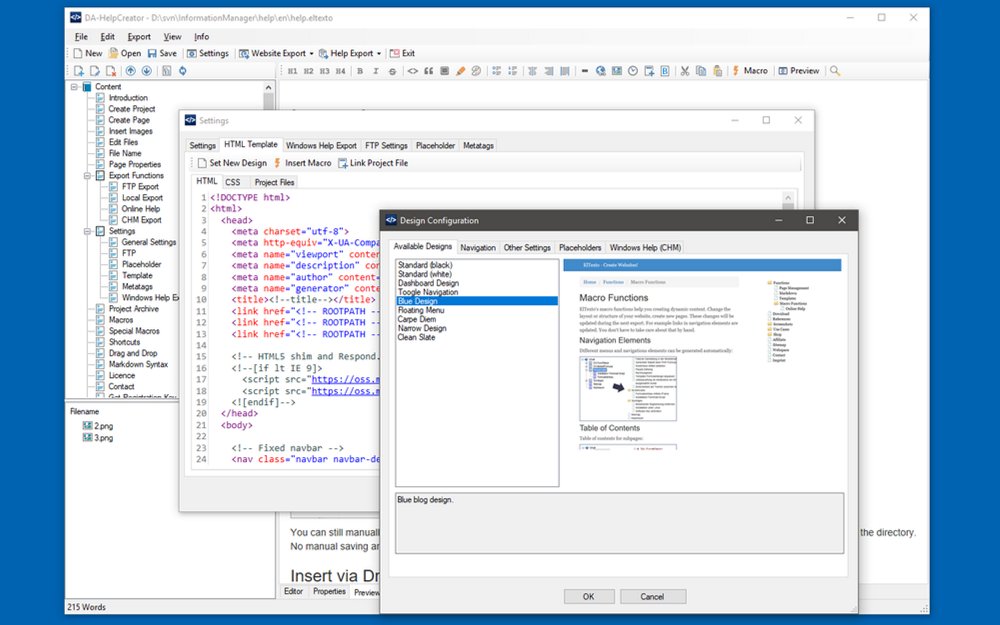Image resolution: width=1000 pixels, height=625 pixels.
Task: Apply H2 heading format
Action: [x=308, y=71]
